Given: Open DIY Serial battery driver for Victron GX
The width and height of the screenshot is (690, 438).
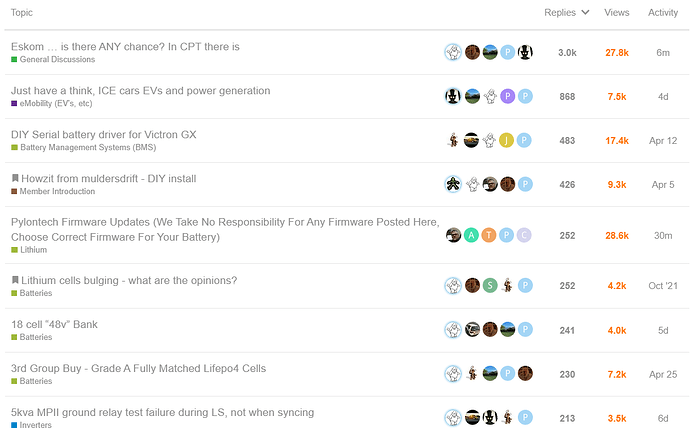Looking at the screenshot, I should coord(104,134).
